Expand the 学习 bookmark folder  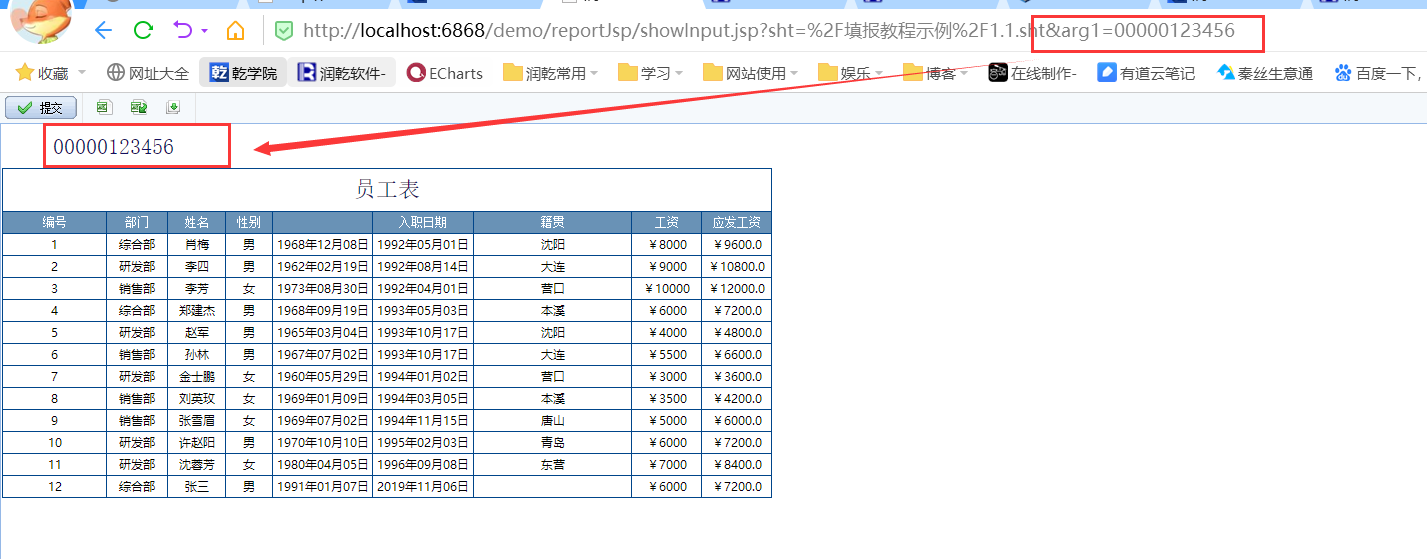[679, 73]
